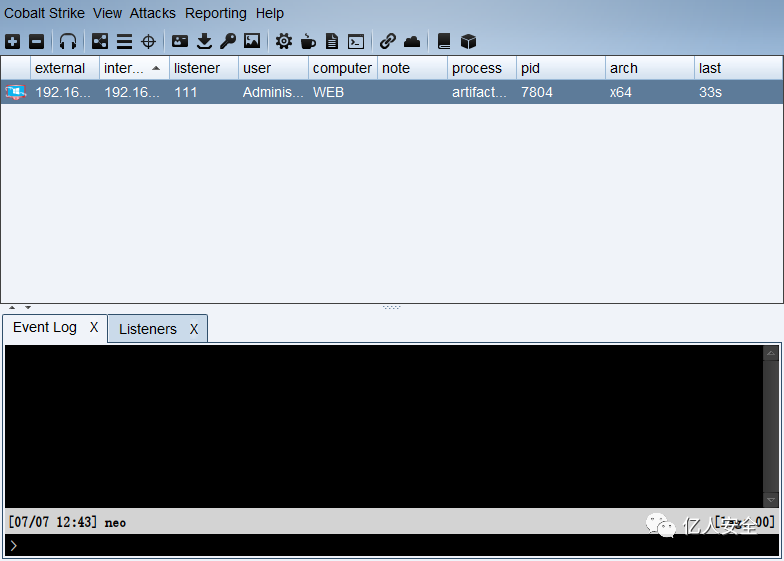Sort by the listener column header

point(204,68)
